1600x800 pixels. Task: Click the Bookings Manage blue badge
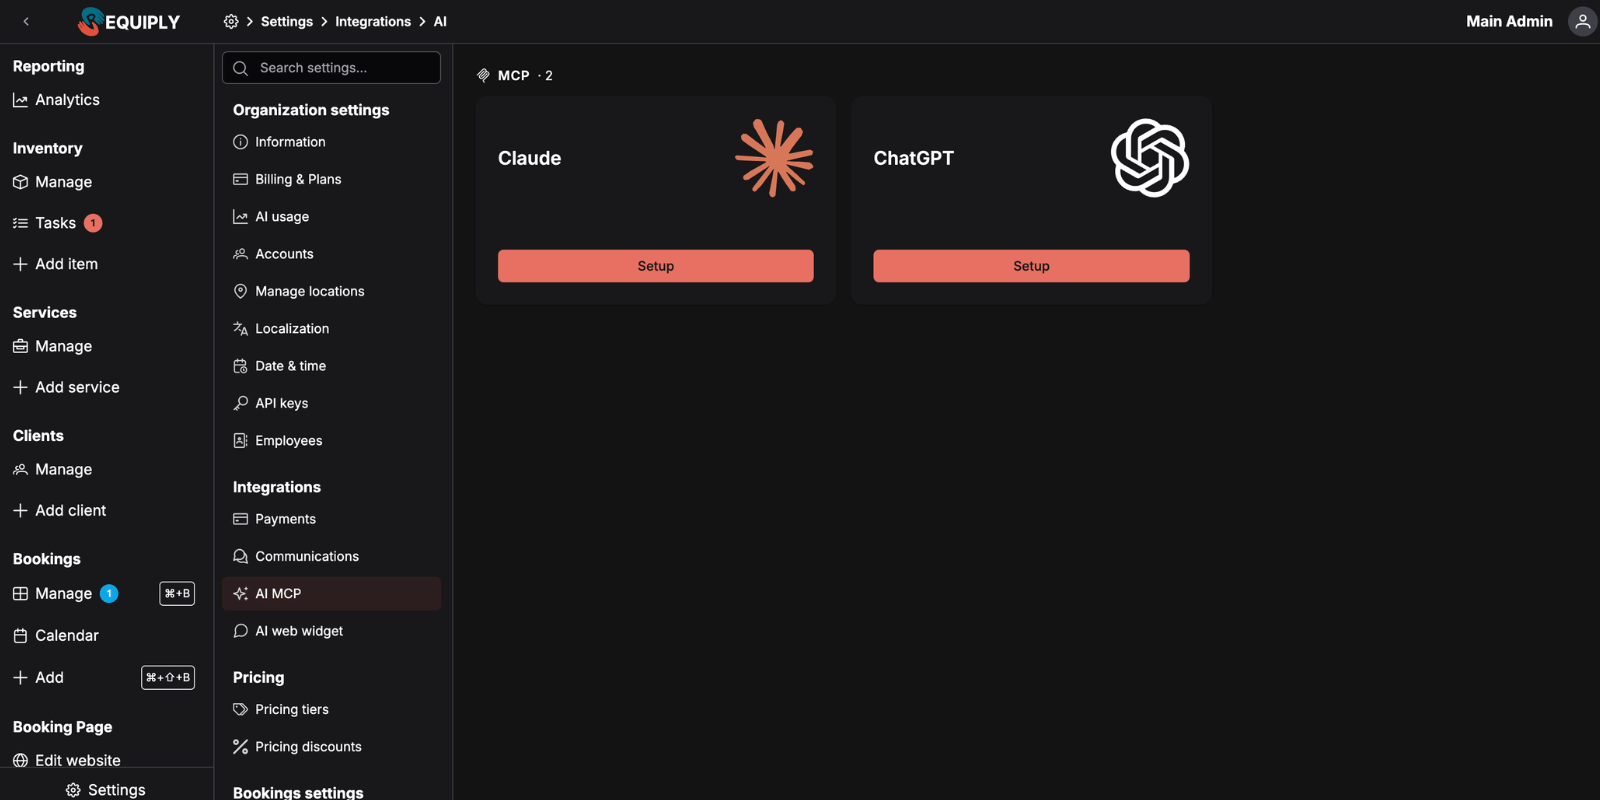tap(109, 594)
